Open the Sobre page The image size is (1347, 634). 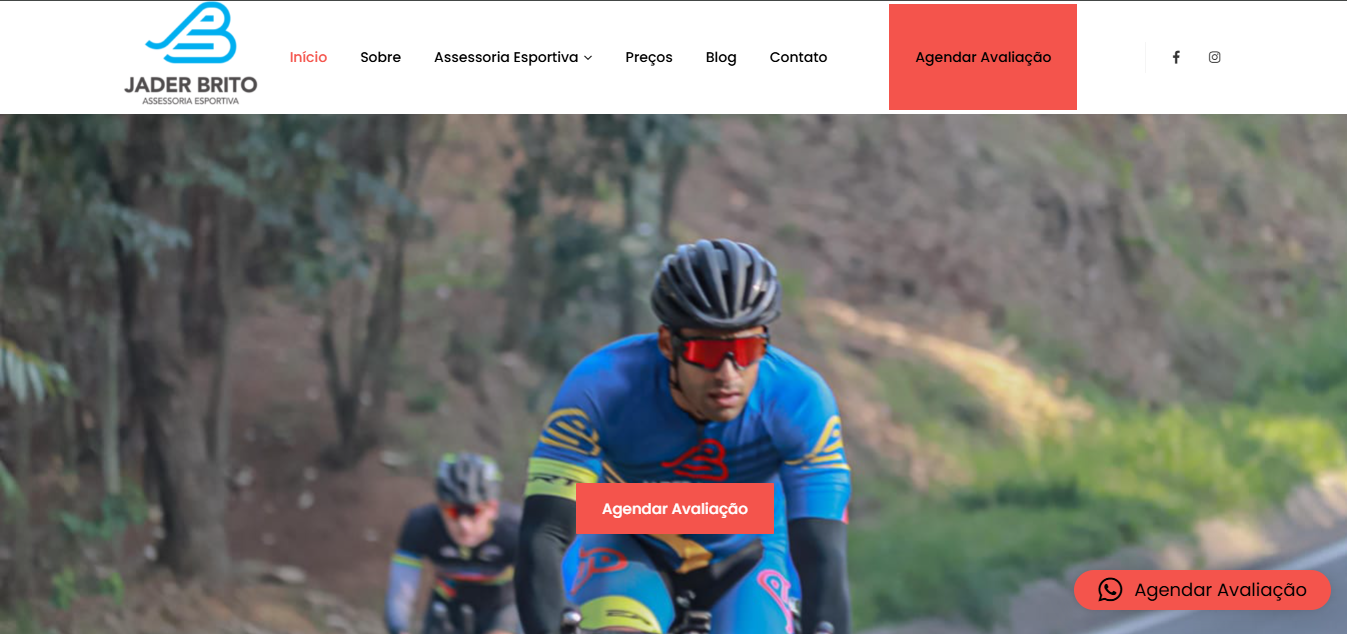[380, 57]
